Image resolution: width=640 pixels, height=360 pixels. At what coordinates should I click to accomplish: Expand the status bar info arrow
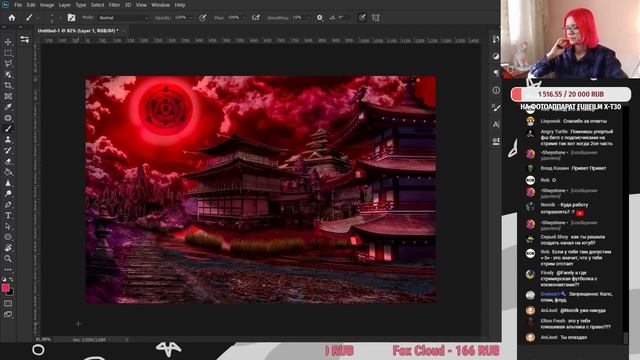tap(127, 340)
